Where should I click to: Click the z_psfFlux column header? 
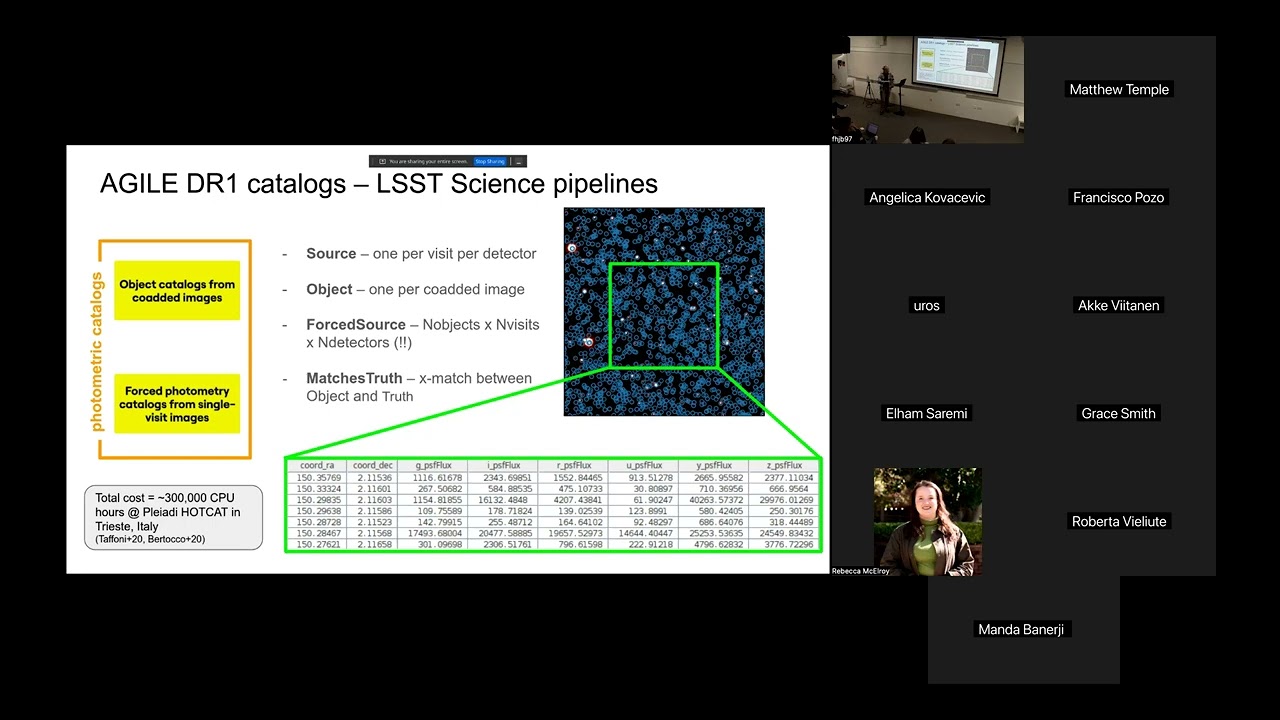pos(783,466)
